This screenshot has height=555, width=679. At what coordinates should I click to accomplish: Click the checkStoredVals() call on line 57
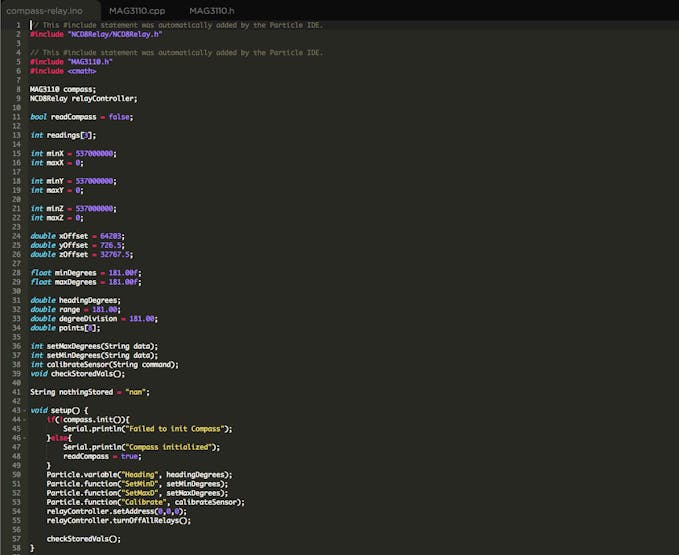(83, 538)
